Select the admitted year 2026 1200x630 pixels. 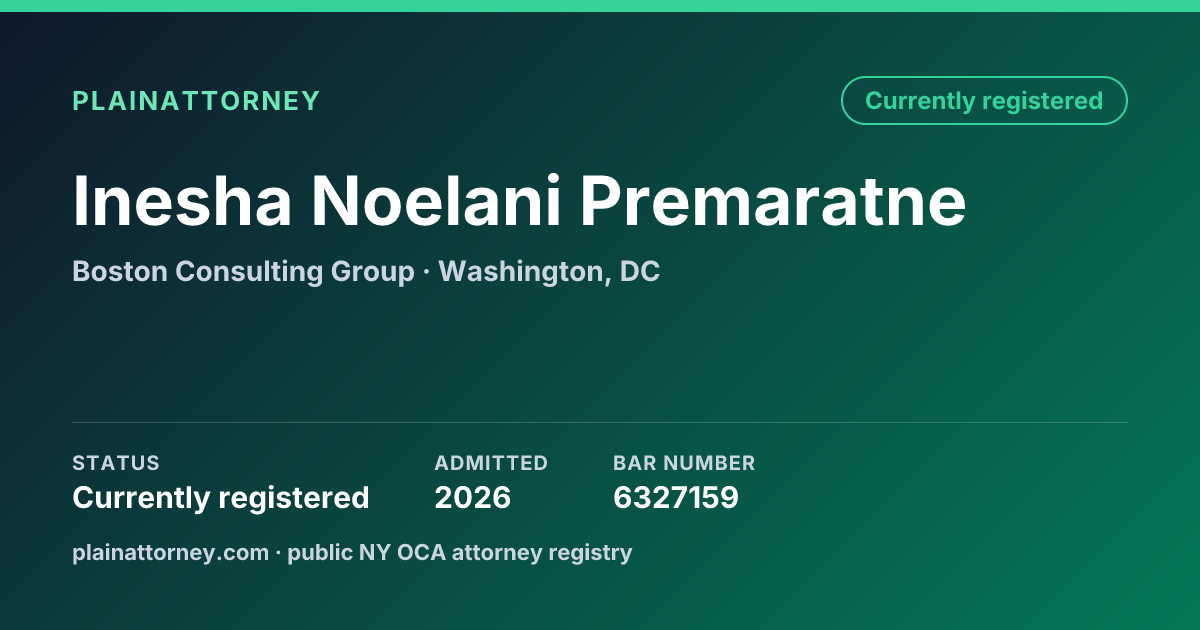472,497
